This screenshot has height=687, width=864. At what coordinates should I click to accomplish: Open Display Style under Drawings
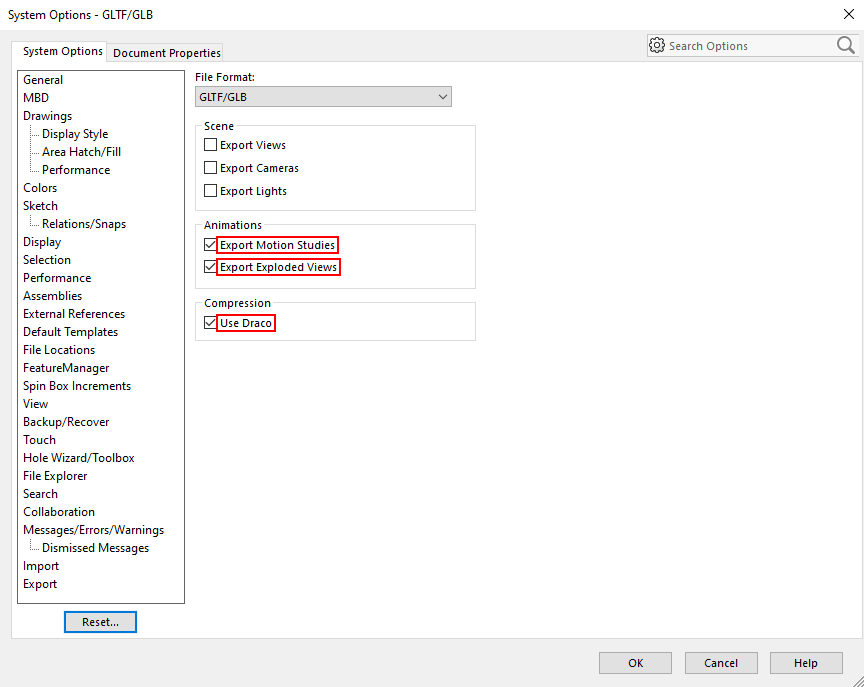coord(75,134)
